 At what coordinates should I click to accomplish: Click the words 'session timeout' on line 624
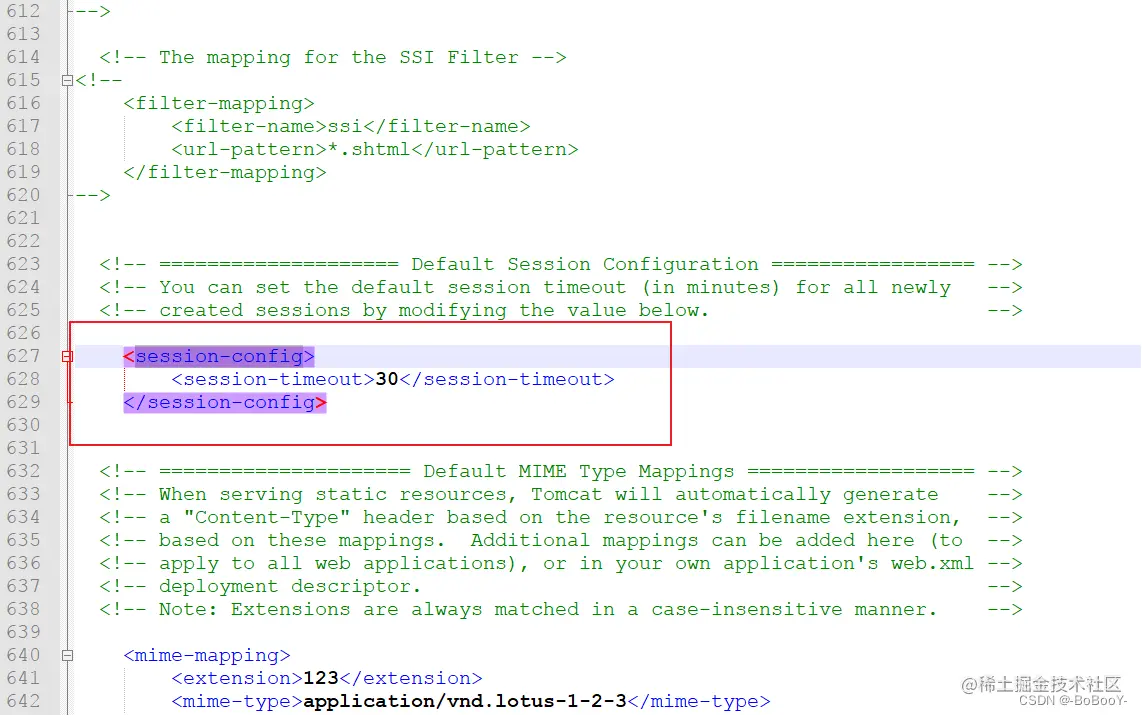[x=537, y=288]
